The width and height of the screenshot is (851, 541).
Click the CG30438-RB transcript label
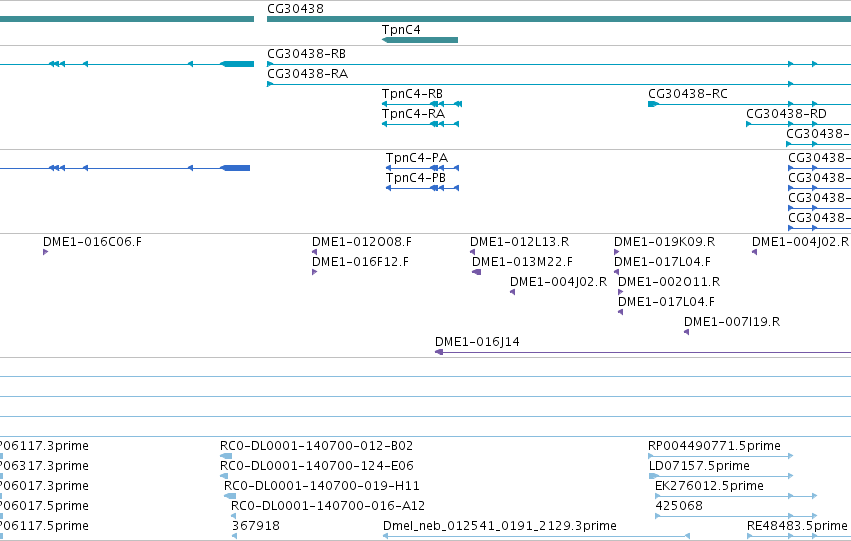click(306, 54)
